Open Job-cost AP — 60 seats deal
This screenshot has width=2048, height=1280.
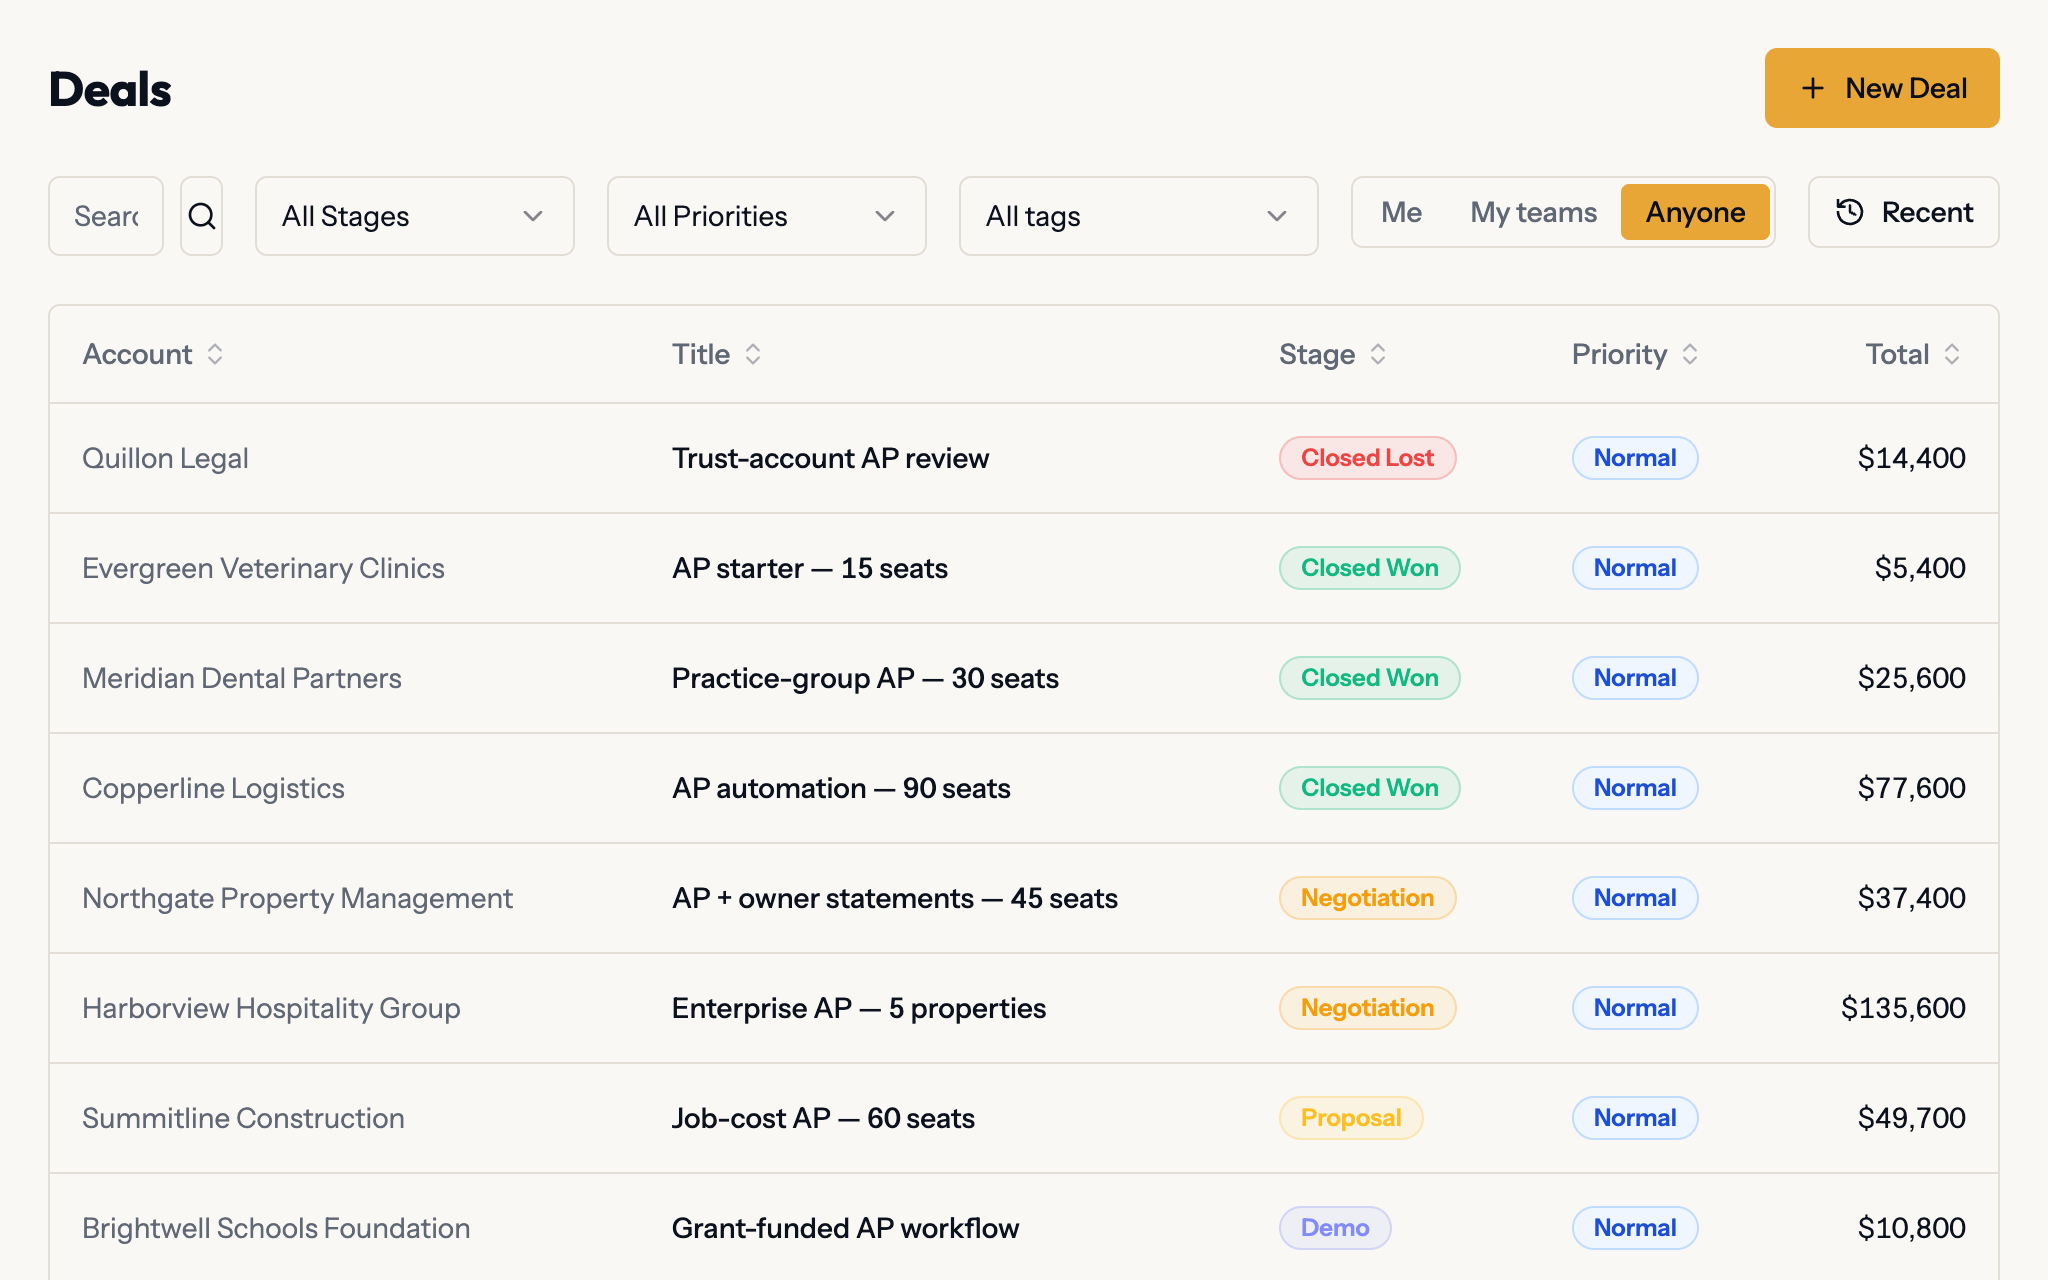point(823,1118)
